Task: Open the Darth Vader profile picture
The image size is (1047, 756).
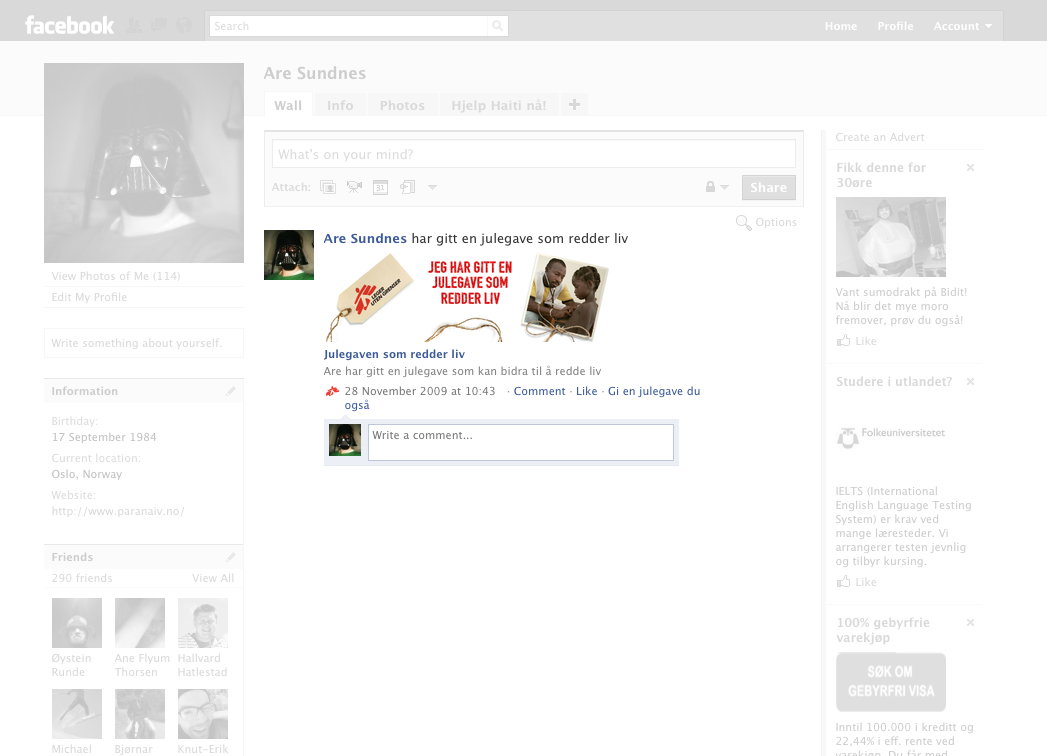Action: 144,163
